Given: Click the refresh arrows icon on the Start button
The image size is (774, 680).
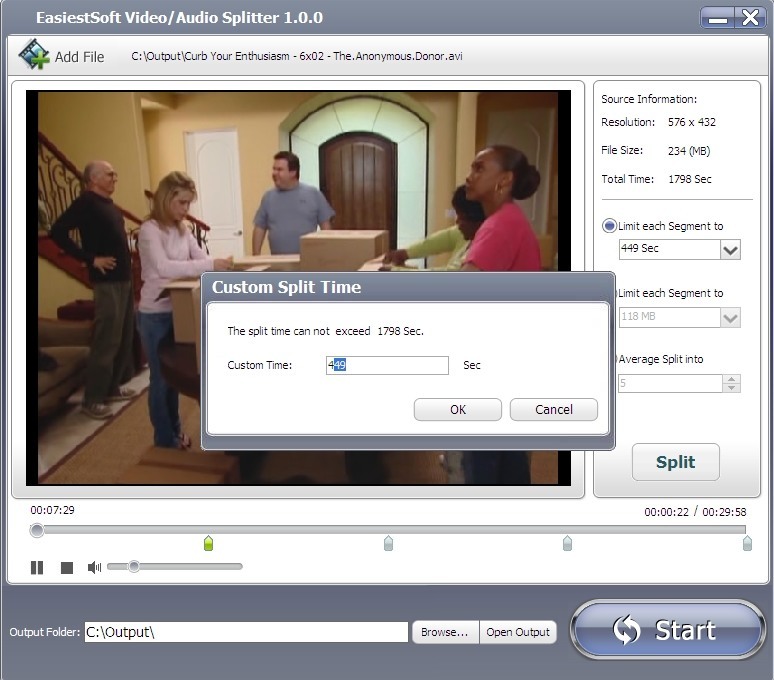Looking at the screenshot, I should pos(626,630).
